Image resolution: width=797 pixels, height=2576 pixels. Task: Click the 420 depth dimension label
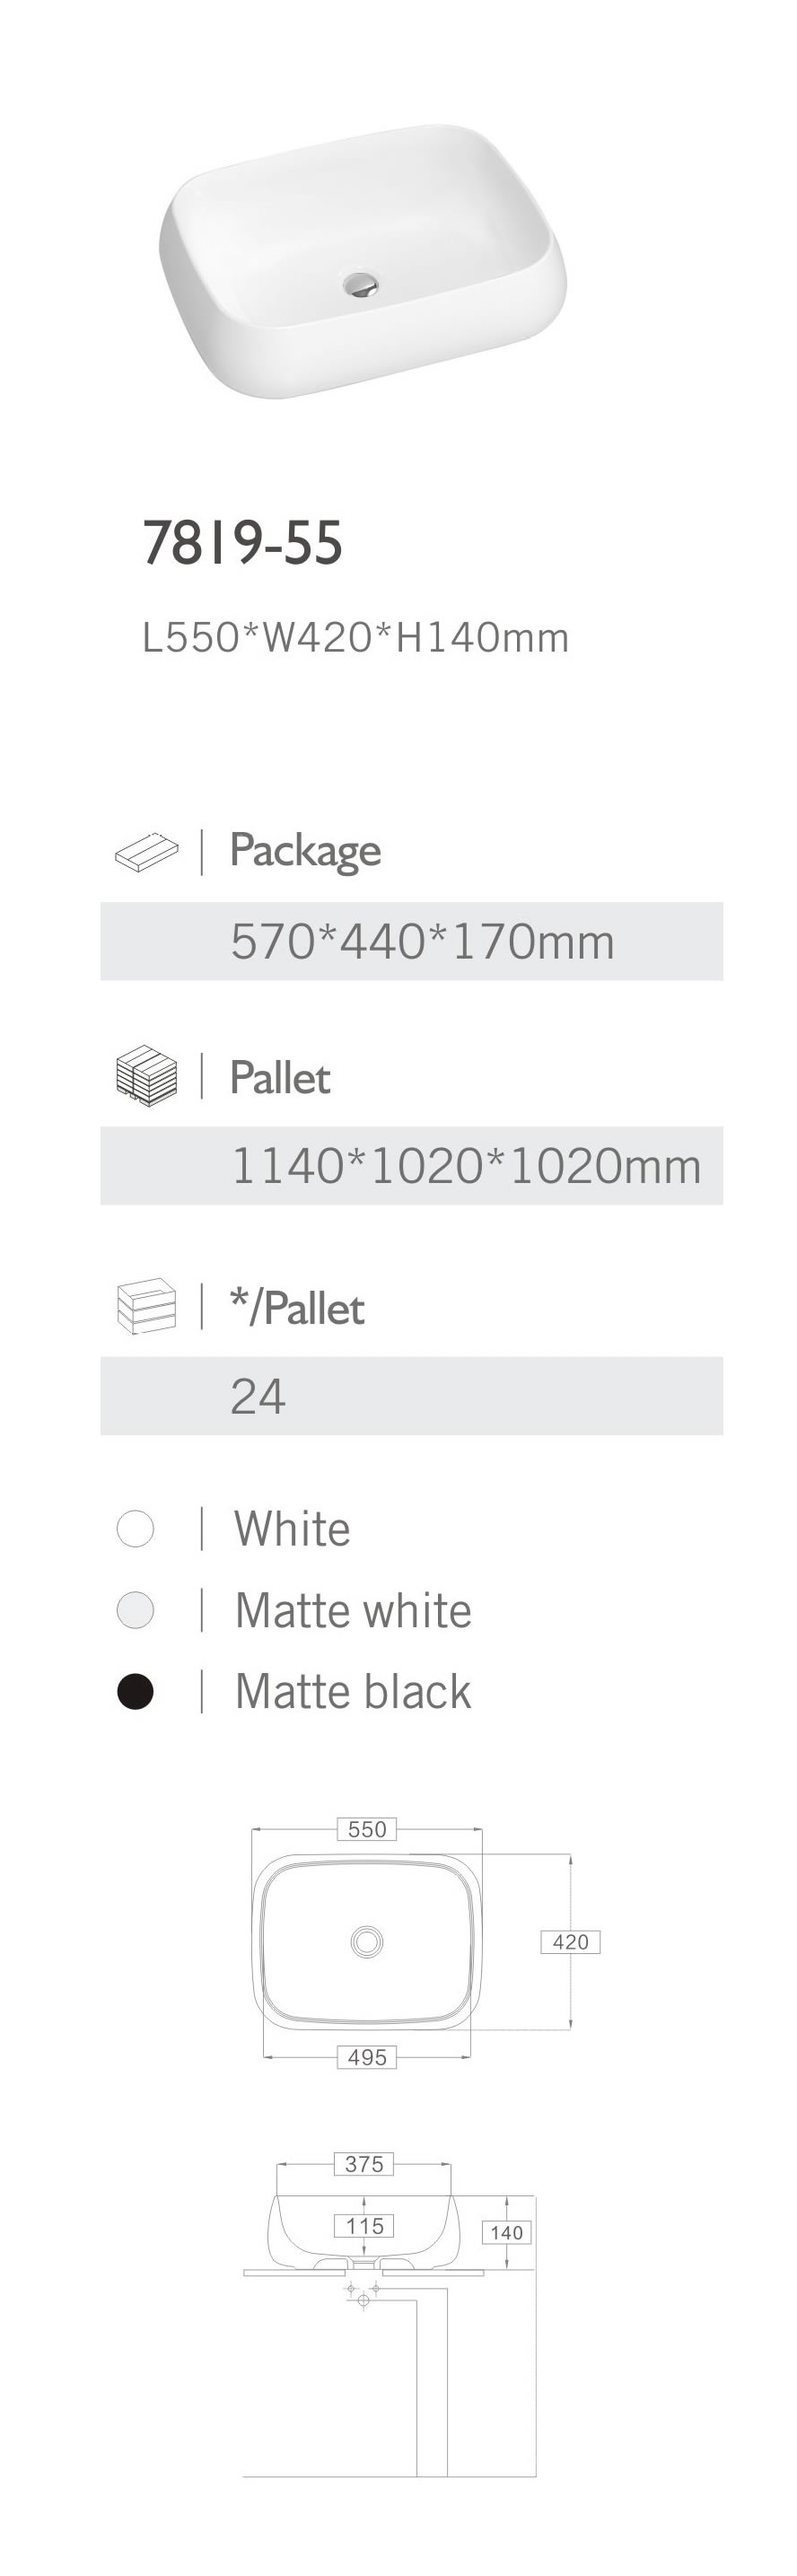coord(570,1942)
